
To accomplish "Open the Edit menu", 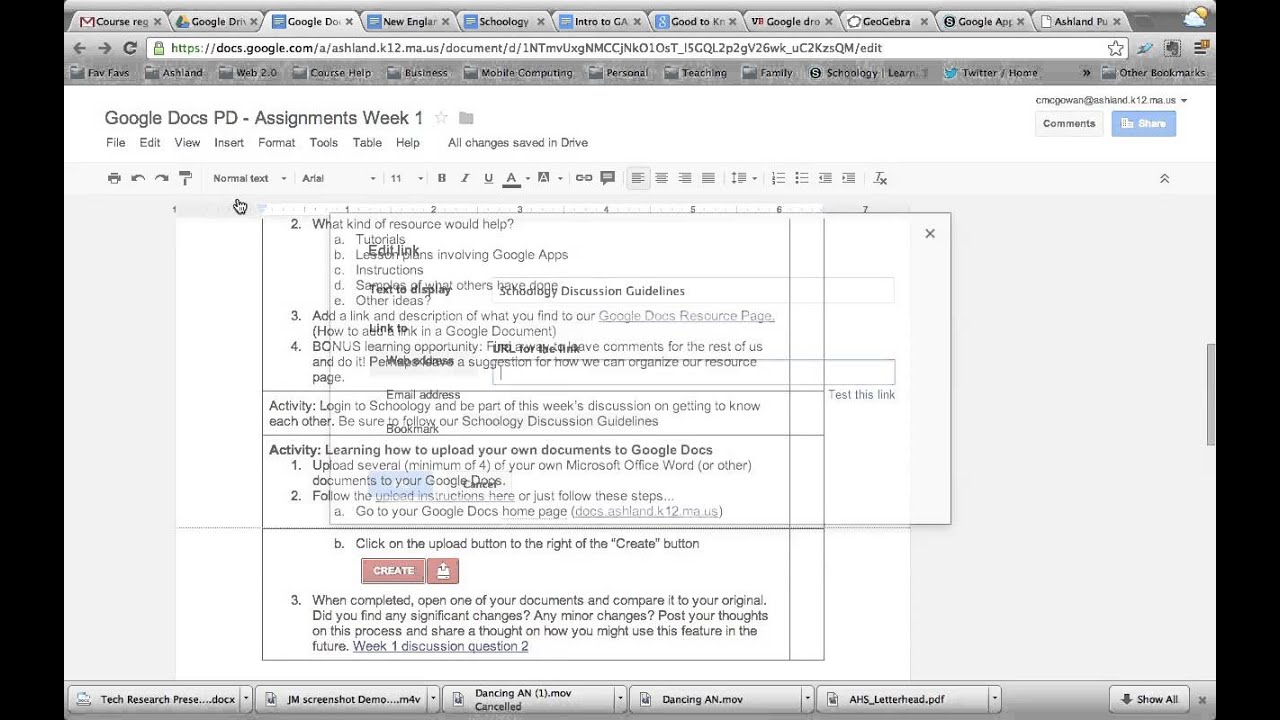I will [150, 143].
